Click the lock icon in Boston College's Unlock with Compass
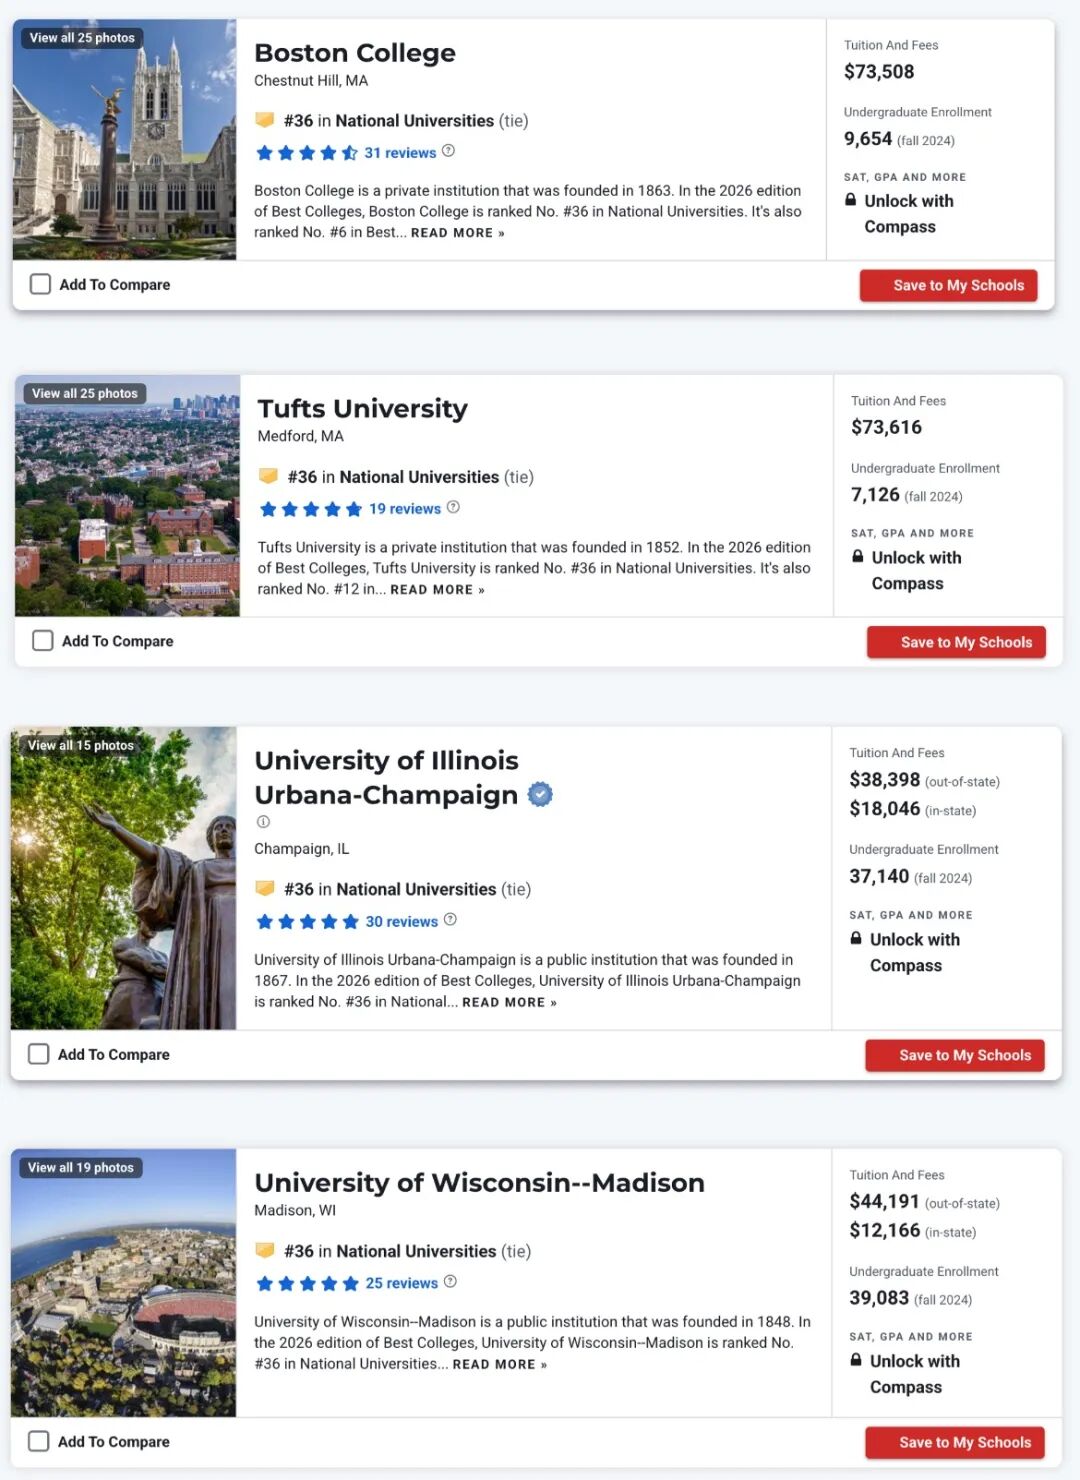This screenshot has width=1080, height=1480. pyautogui.click(x=851, y=200)
